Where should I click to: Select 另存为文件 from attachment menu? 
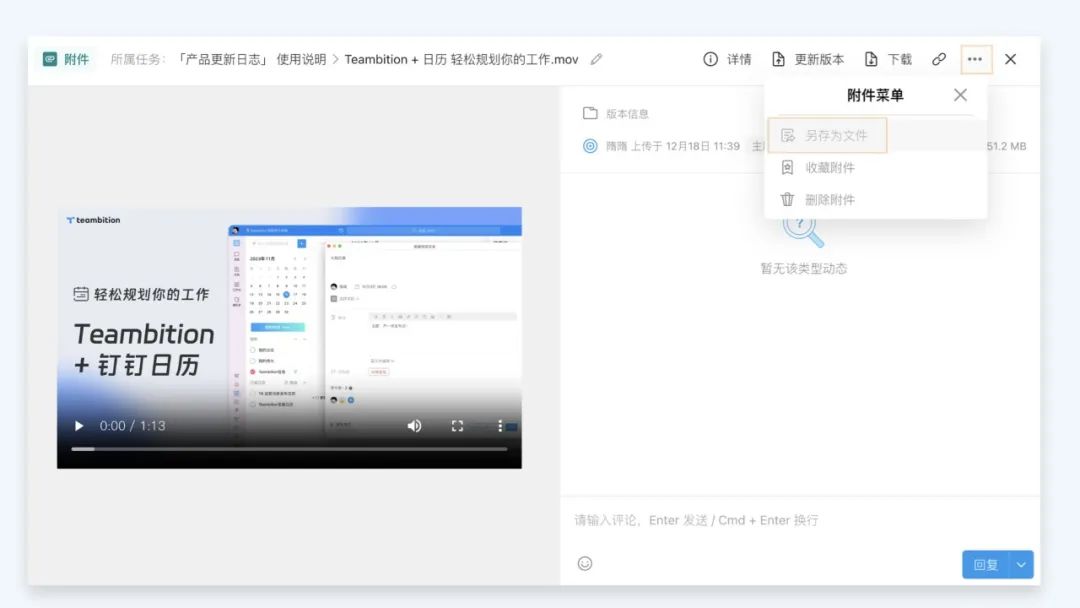(x=827, y=135)
